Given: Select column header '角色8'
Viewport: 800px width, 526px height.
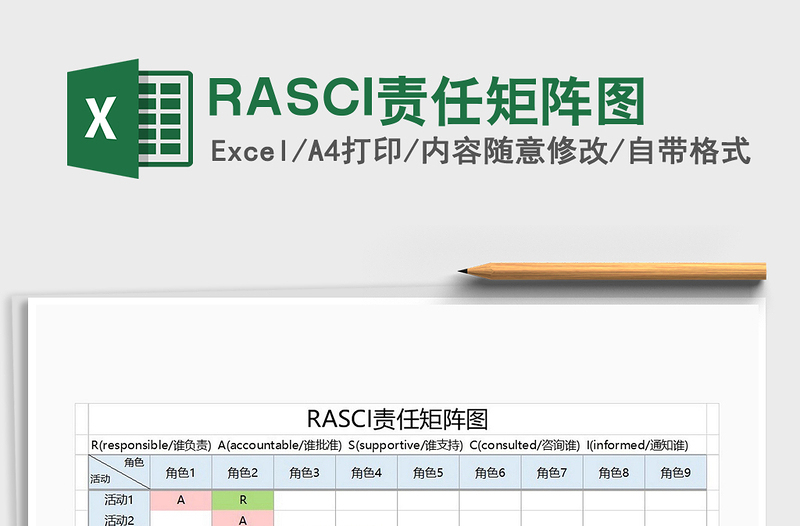Looking at the screenshot, I should (614, 472).
